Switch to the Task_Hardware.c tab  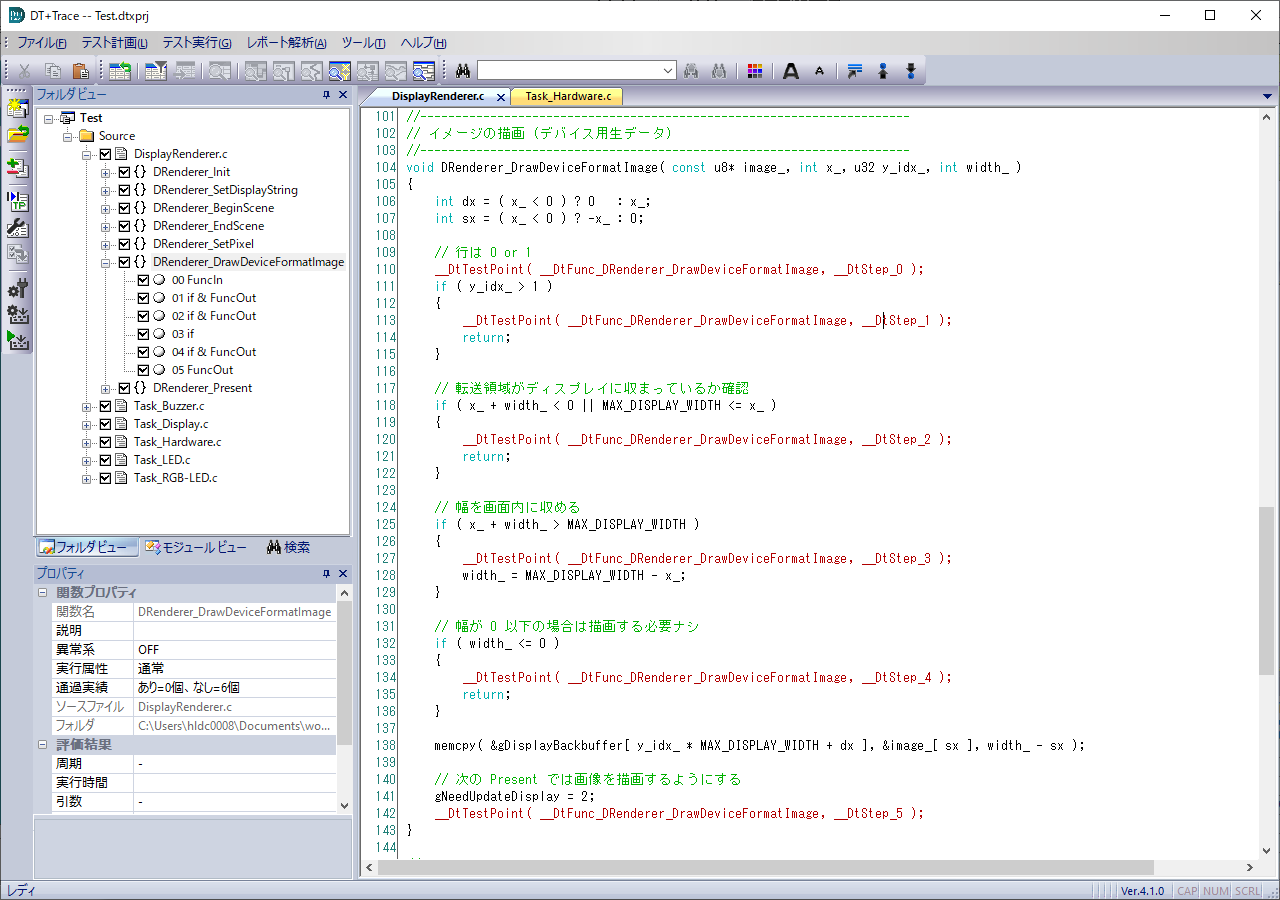[568, 96]
